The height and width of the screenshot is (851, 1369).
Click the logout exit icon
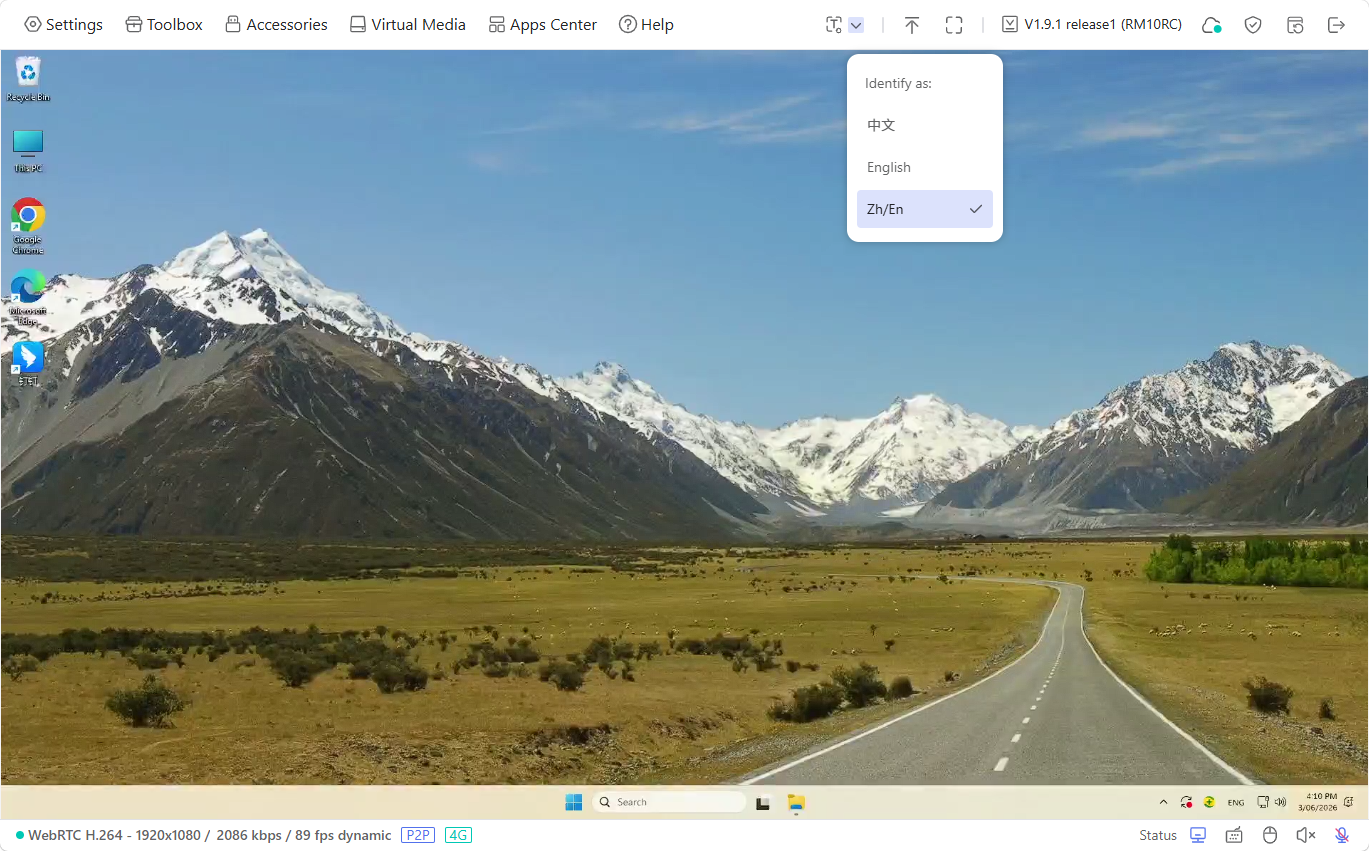1337,25
